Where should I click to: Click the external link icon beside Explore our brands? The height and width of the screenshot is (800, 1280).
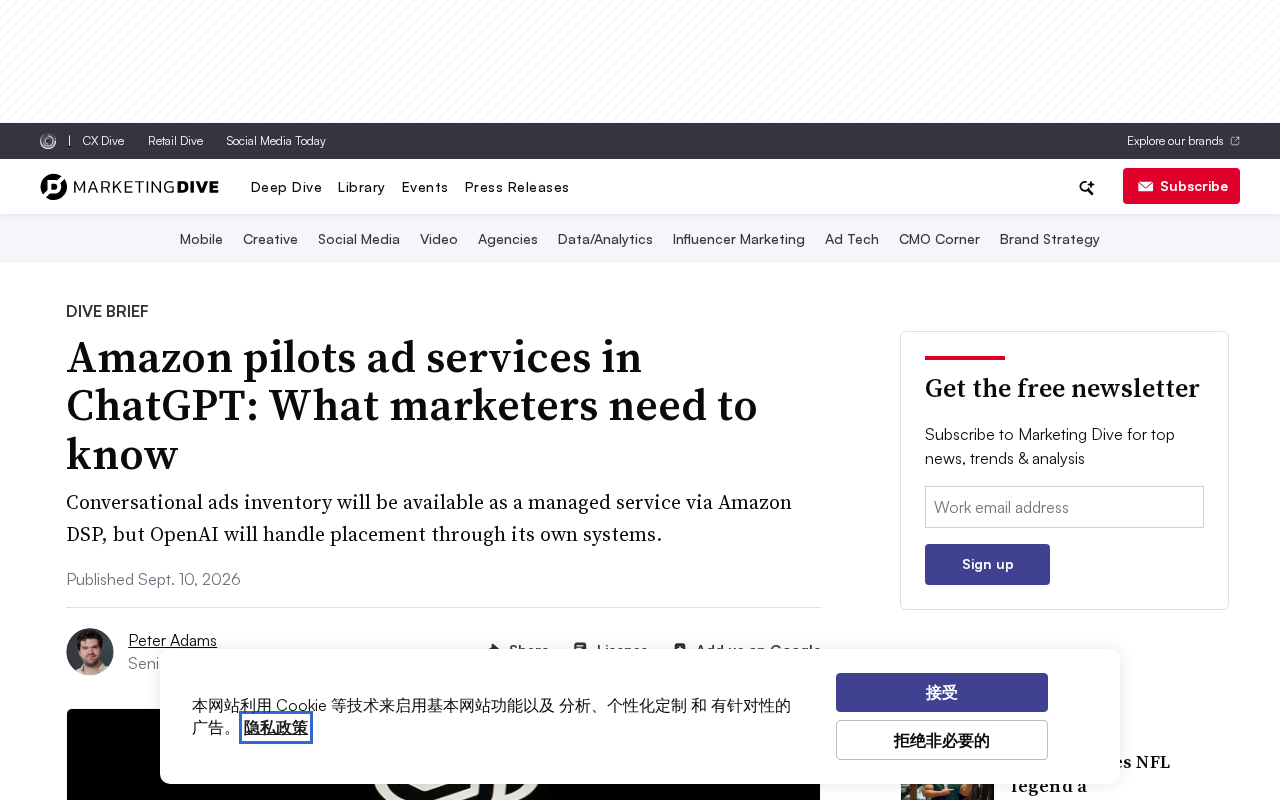pyautogui.click(x=1235, y=141)
